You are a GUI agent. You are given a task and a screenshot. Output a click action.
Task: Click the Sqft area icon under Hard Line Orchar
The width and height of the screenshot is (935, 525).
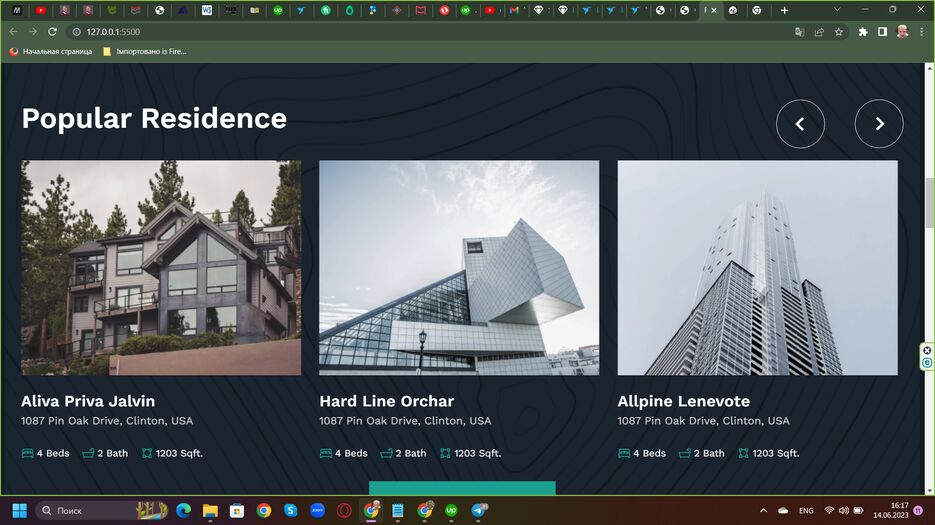point(445,453)
